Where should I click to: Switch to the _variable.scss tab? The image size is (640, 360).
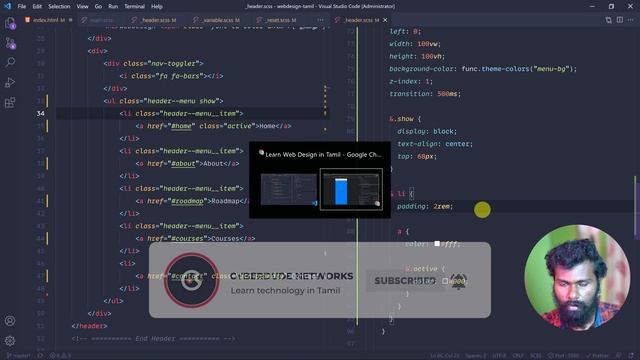pyautogui.click(x=221, y=20)
